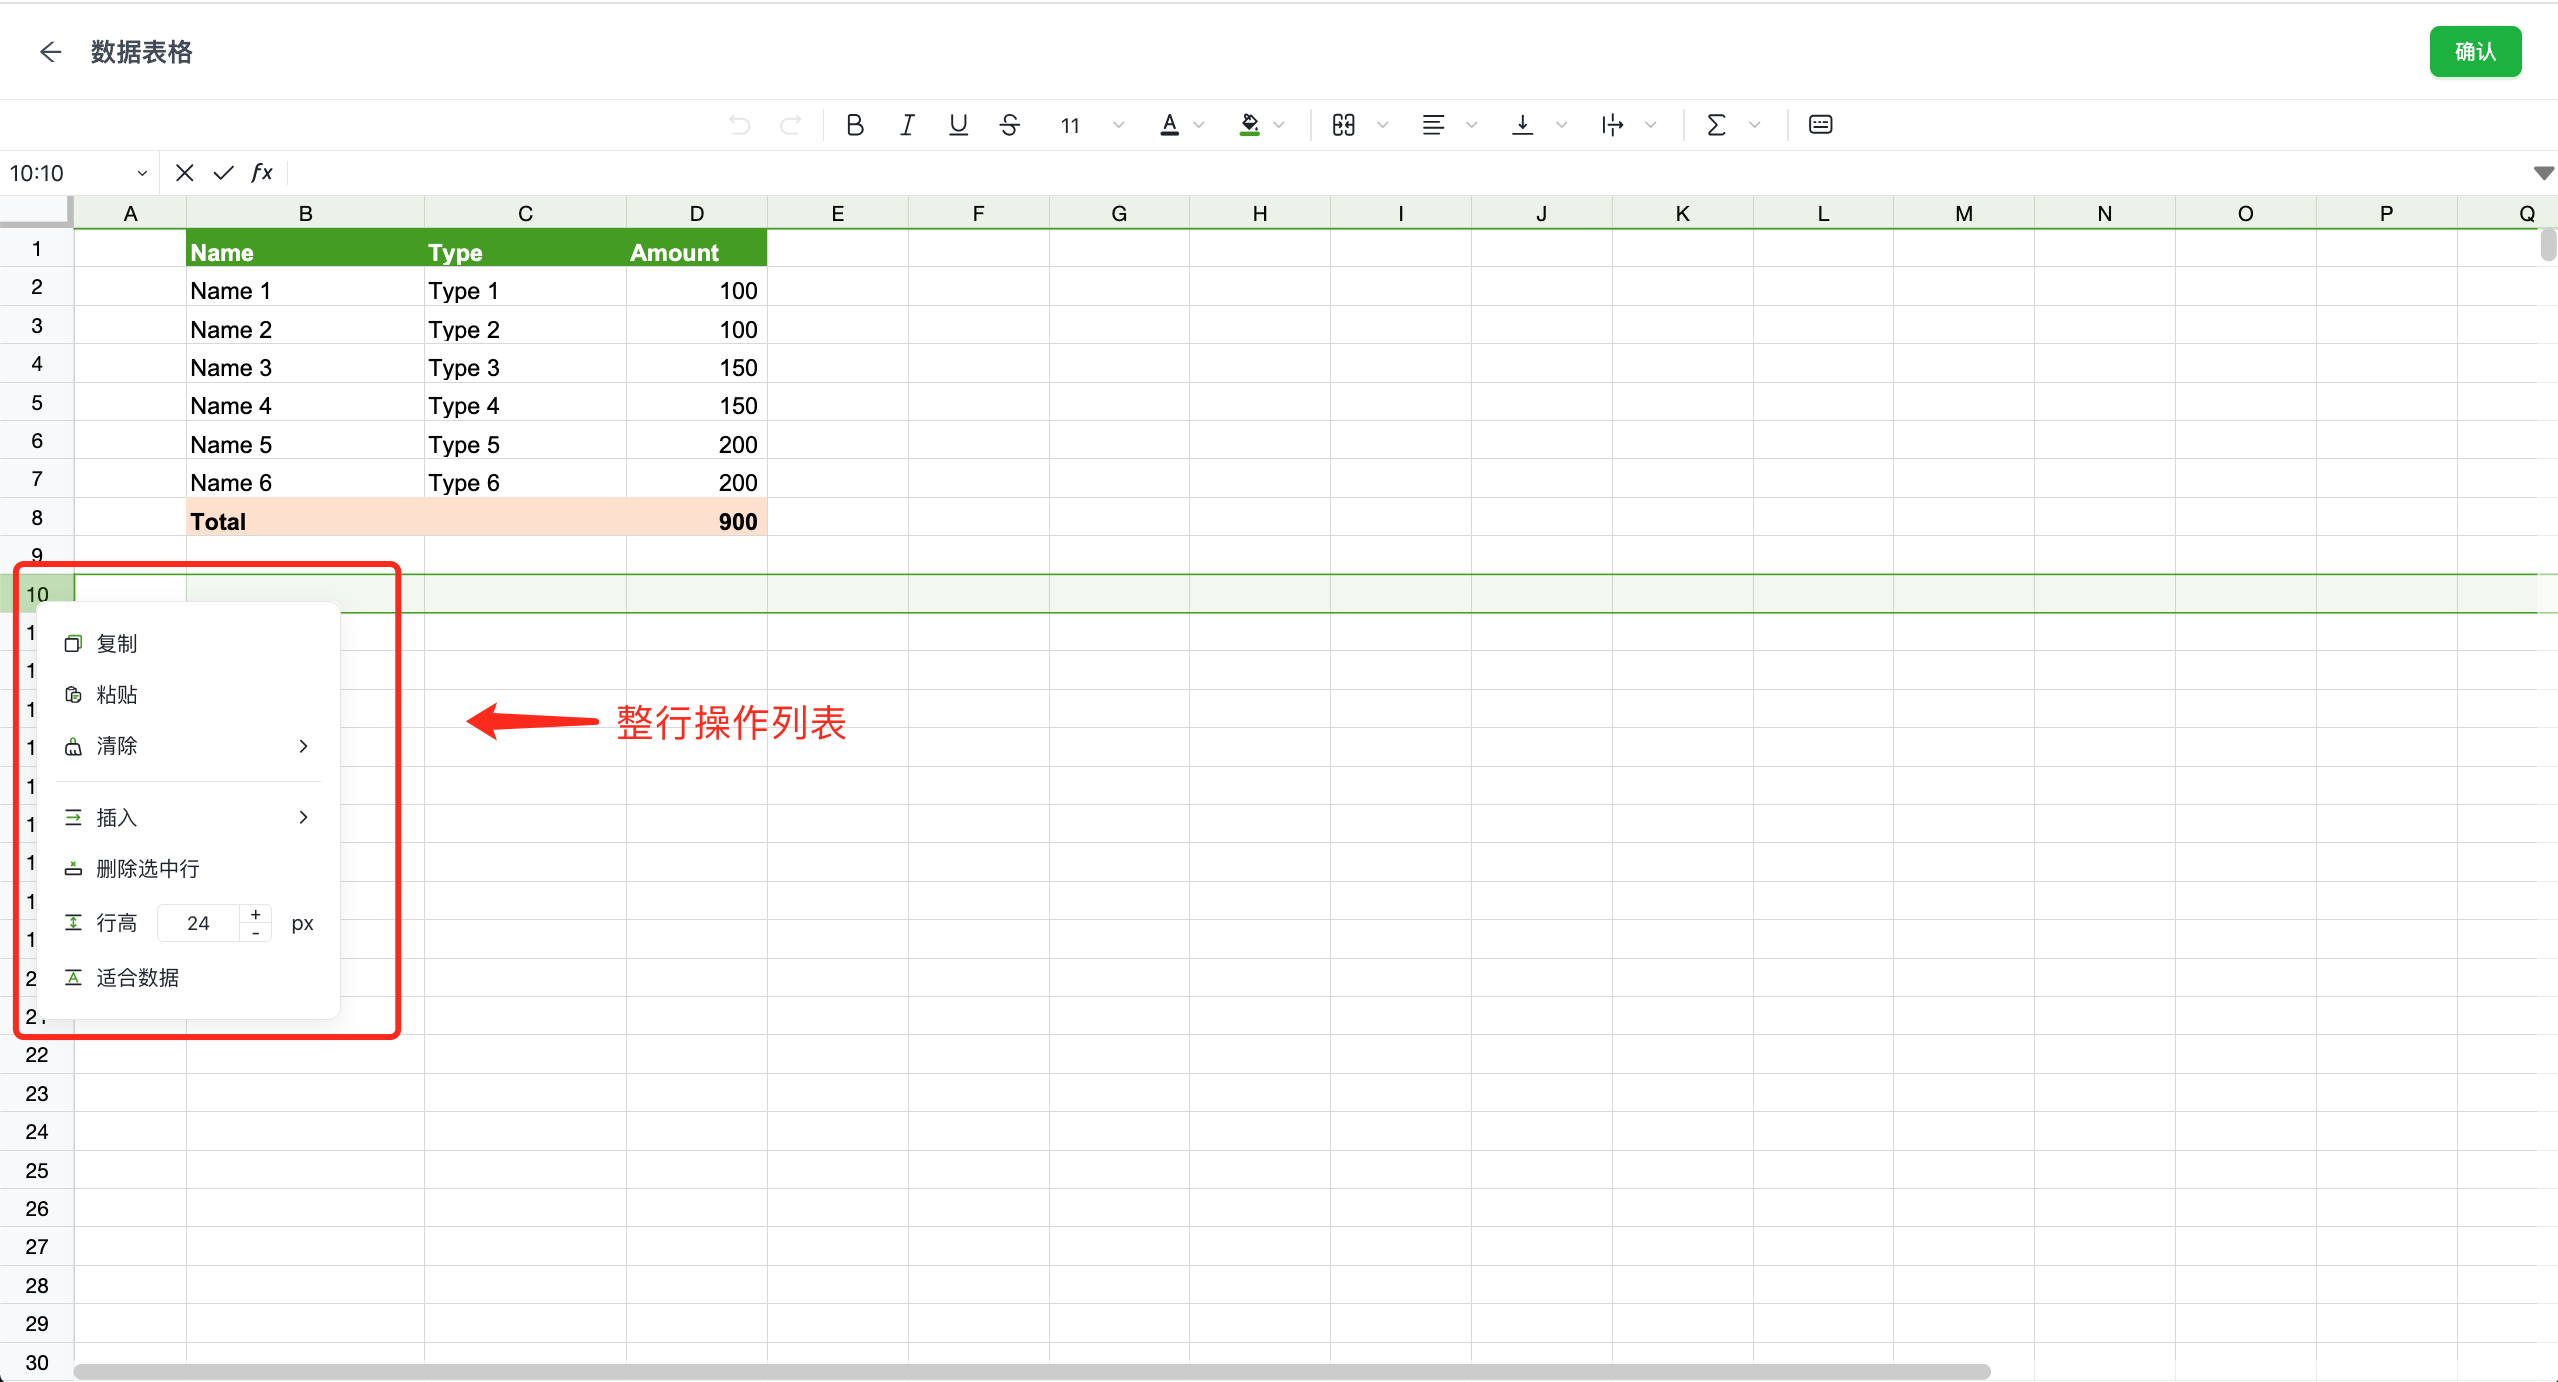Apply the fill color paint bucket
The width and height of the screenshot is (2558, 1382).
click(x=1249, y=125)
